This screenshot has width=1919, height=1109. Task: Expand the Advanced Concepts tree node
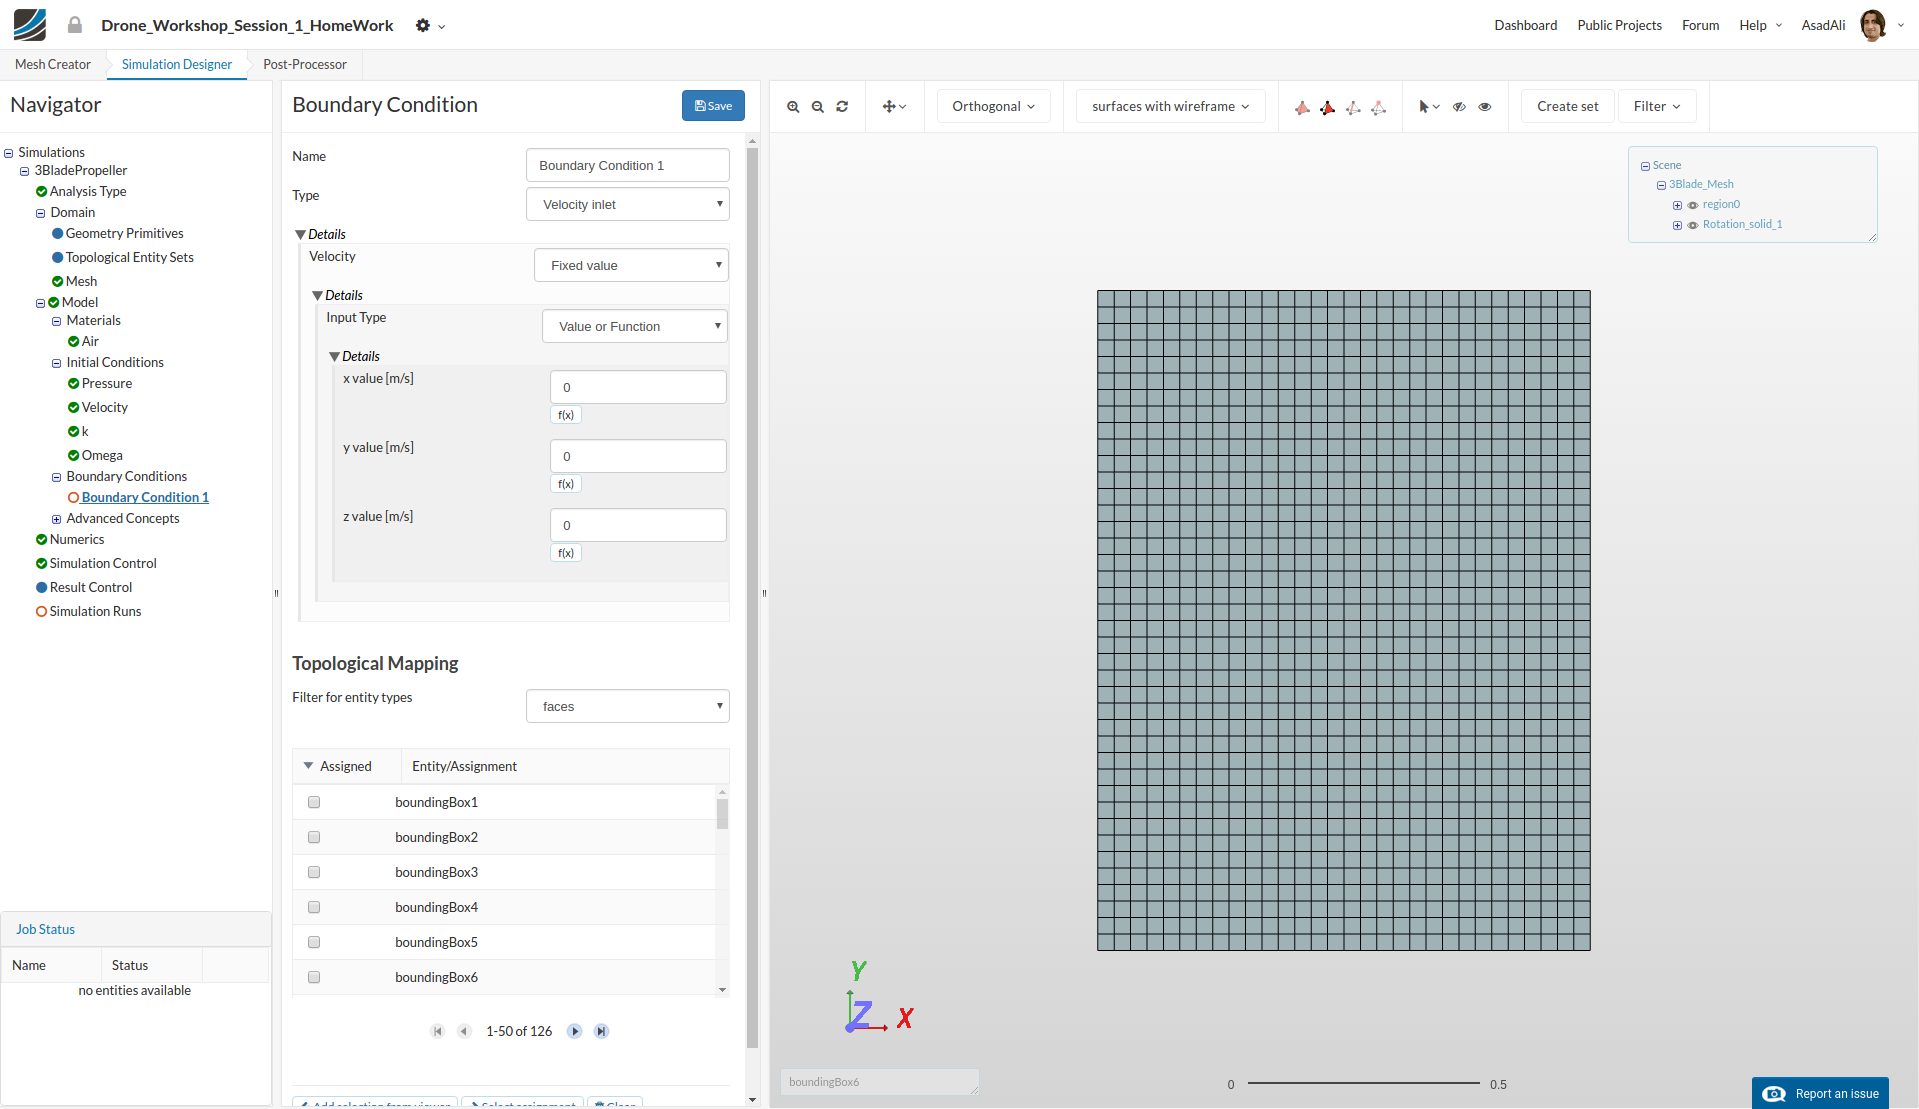click(x=57, y=519)
